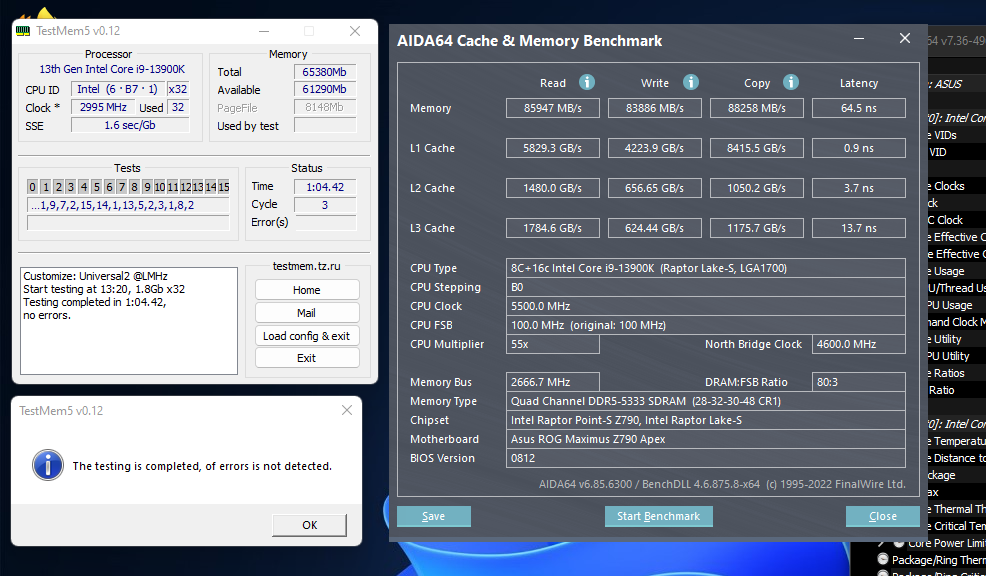
Task: Click the 13th Gen Intel Core i9-13900K label
Action: pos(112,69)
